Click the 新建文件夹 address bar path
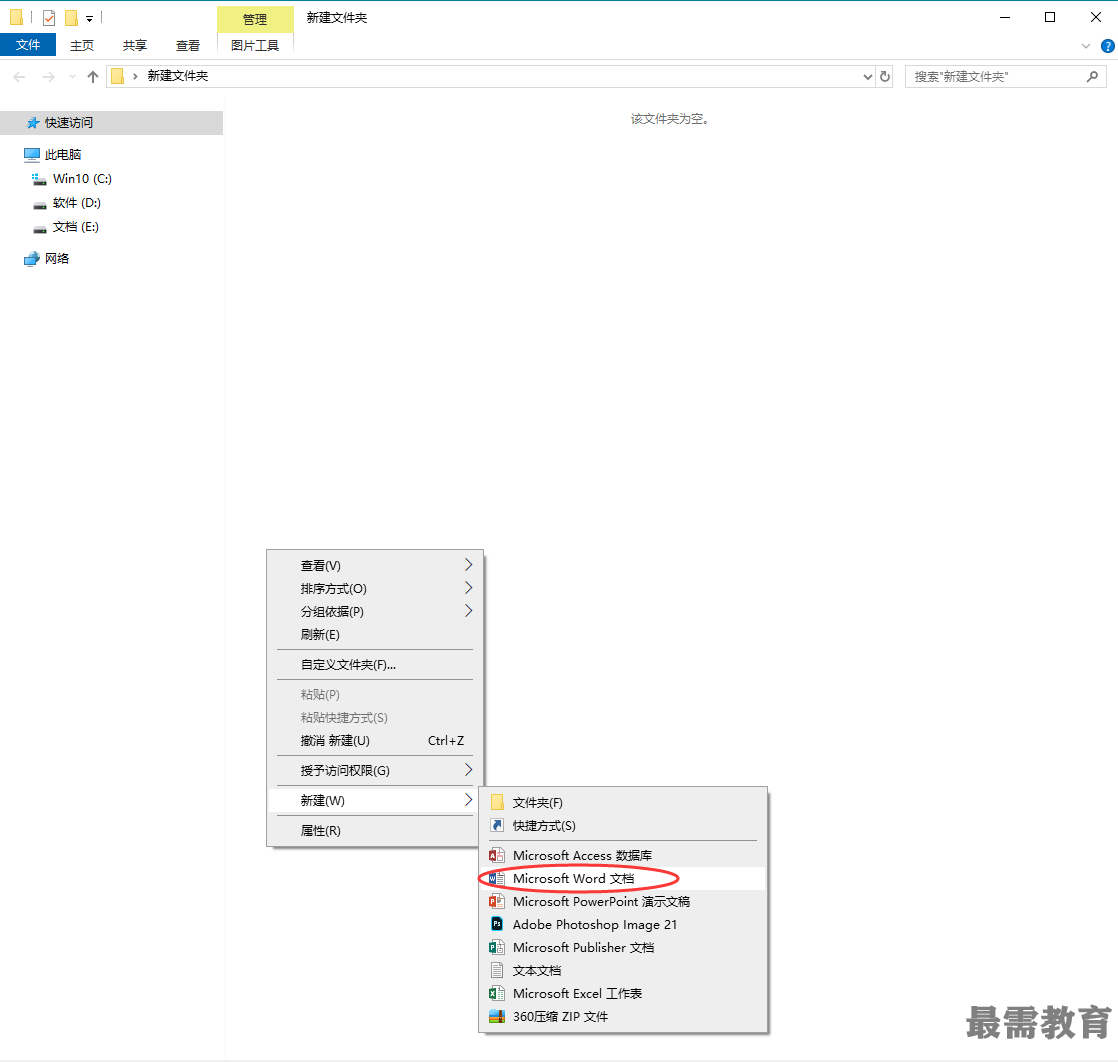1118x1062 pixels. (178, 76)
